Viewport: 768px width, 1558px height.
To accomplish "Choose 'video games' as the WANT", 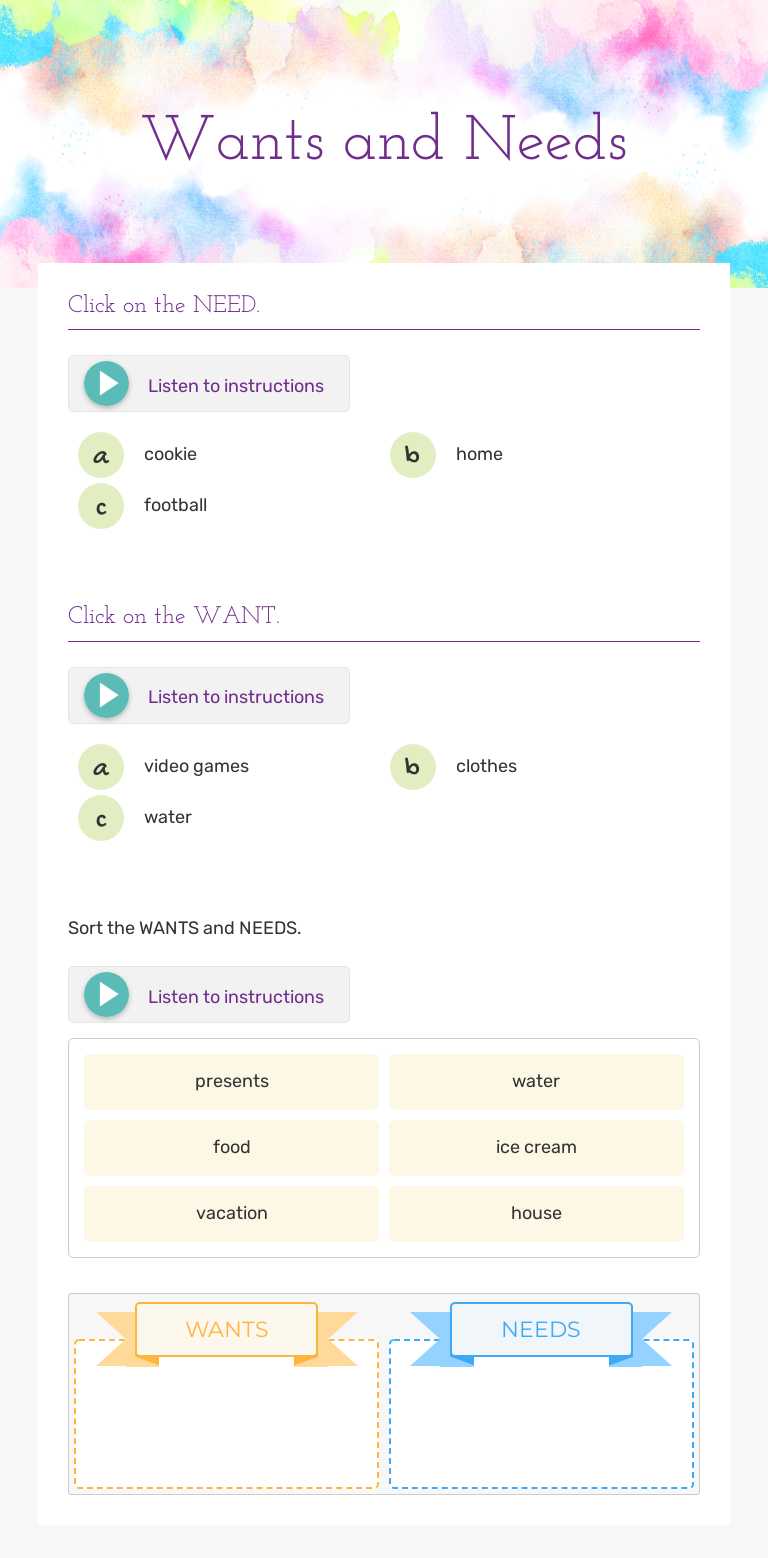I will tap(196, 766).
